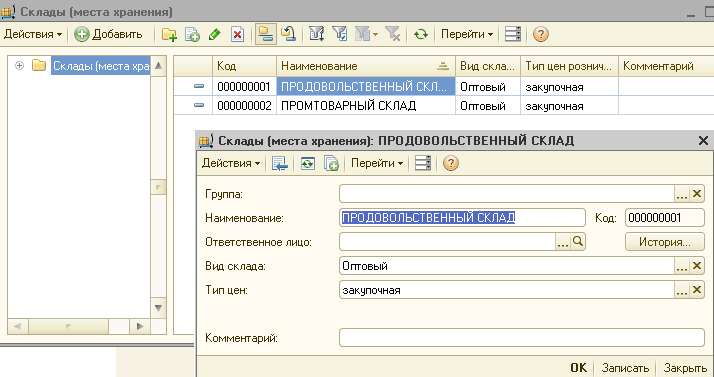The image size is (714, 377).
Task: Click the move-to-group icon in main toolbar
Action: [288, 34]
